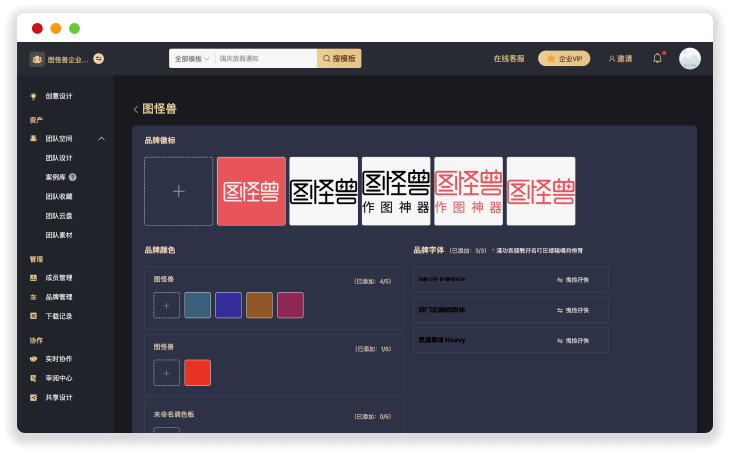
Task: Click the 成员管理 members icon
Action: [34, 278]
